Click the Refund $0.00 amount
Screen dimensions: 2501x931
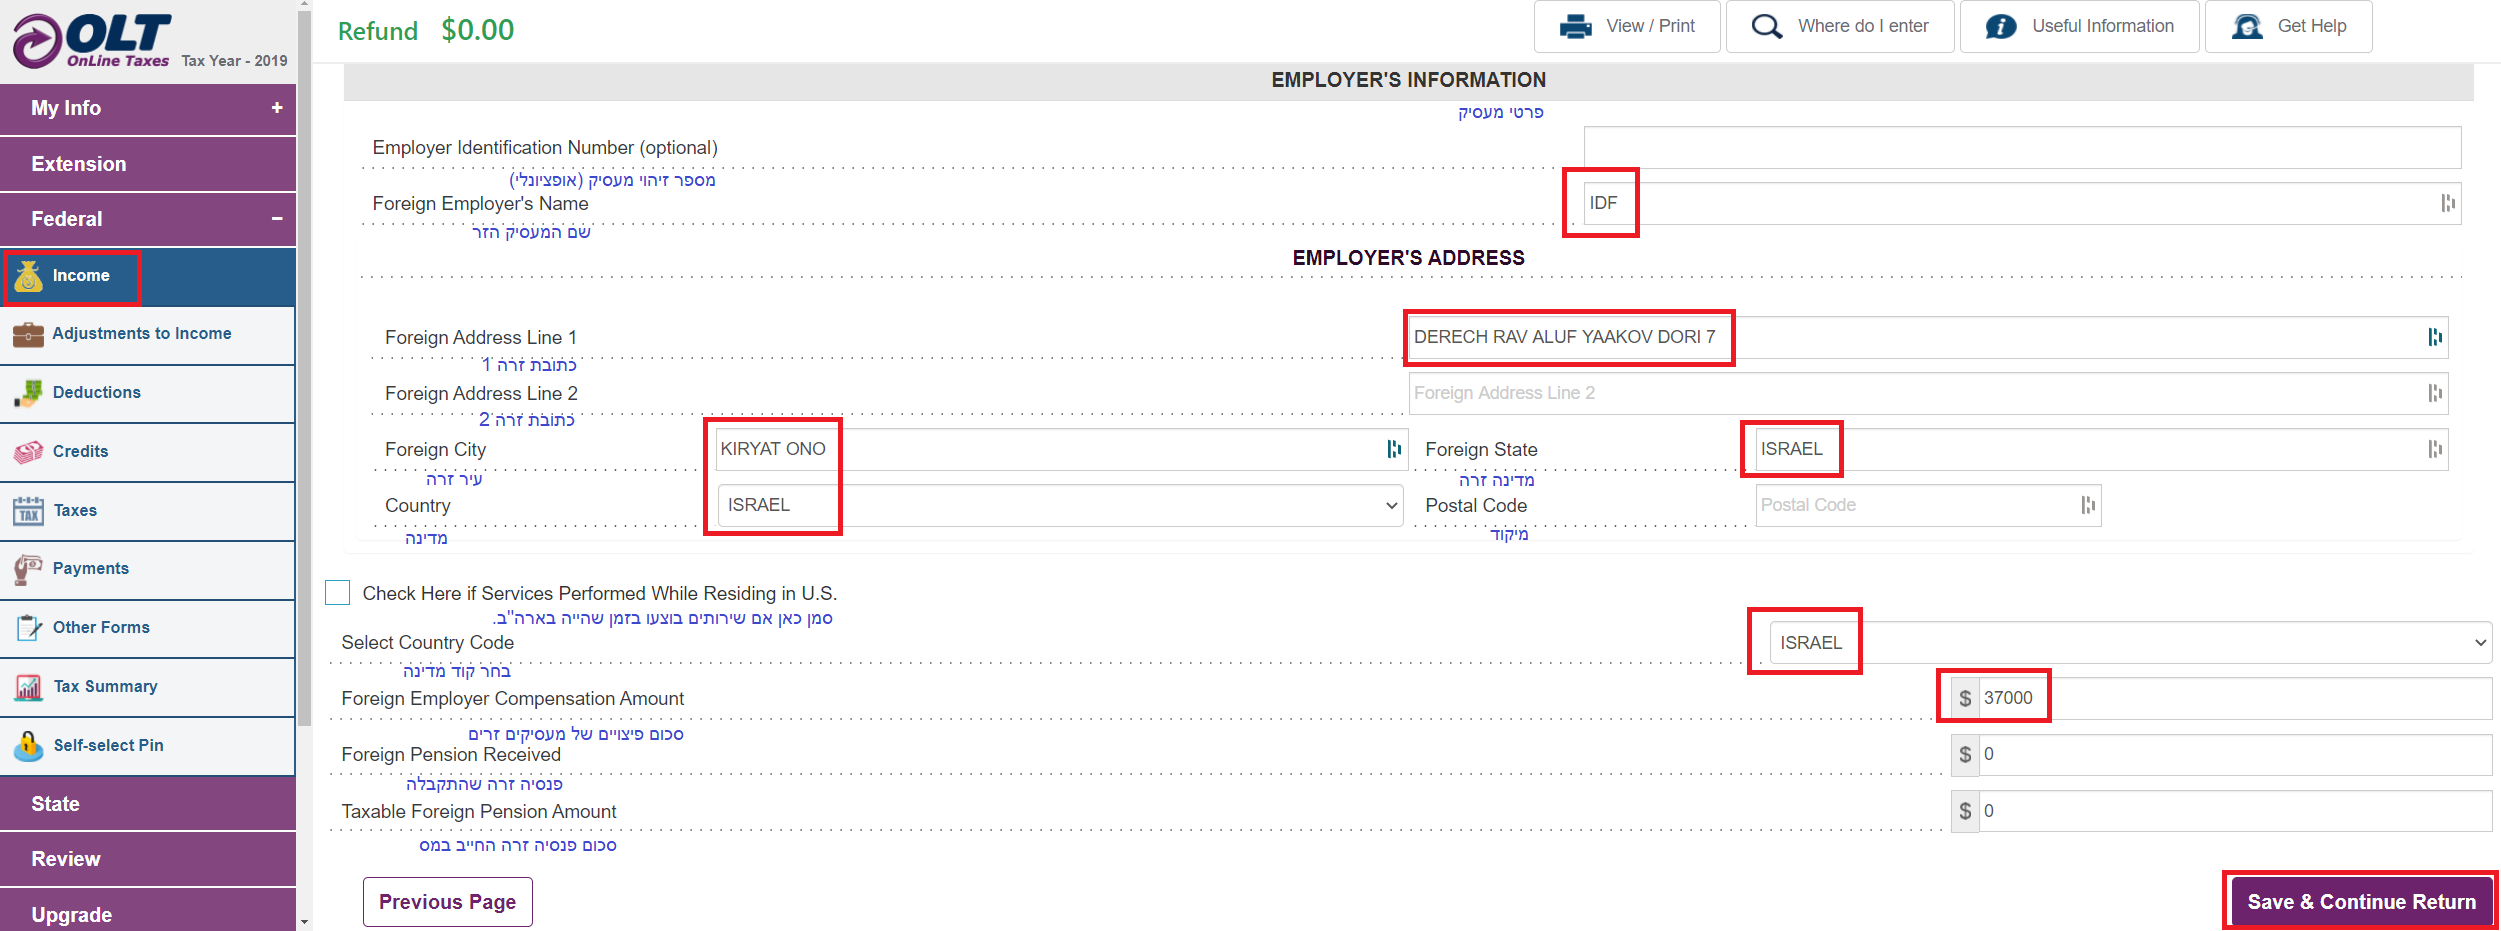pos(478,30)
